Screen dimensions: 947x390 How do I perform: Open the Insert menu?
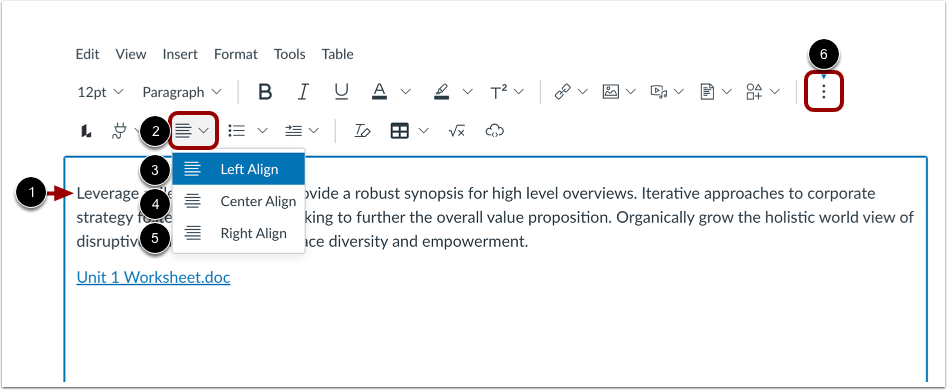point(180,54)
